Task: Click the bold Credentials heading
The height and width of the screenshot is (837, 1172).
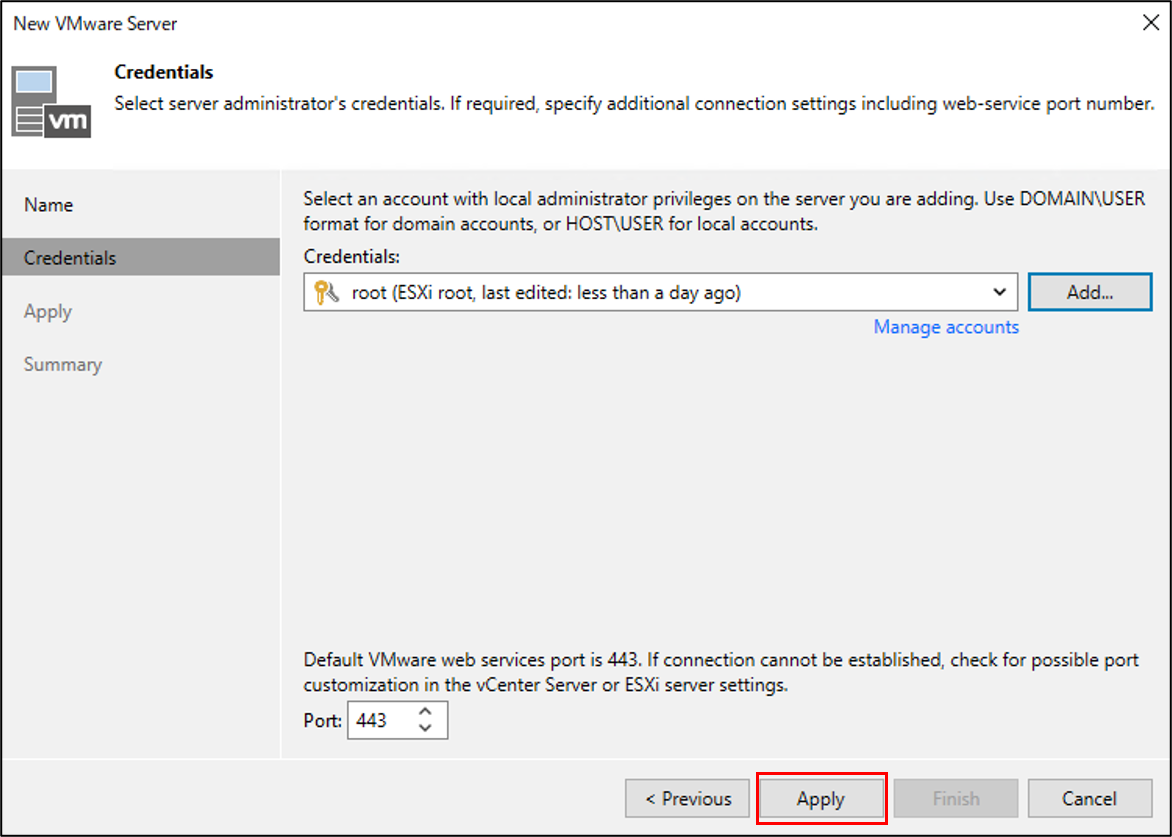Action: coord(164,72)
